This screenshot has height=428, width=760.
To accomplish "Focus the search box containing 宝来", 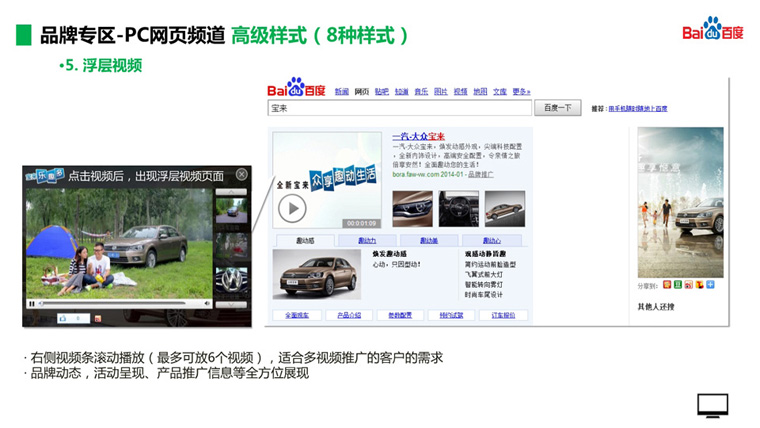I will (x=399, y=108).
